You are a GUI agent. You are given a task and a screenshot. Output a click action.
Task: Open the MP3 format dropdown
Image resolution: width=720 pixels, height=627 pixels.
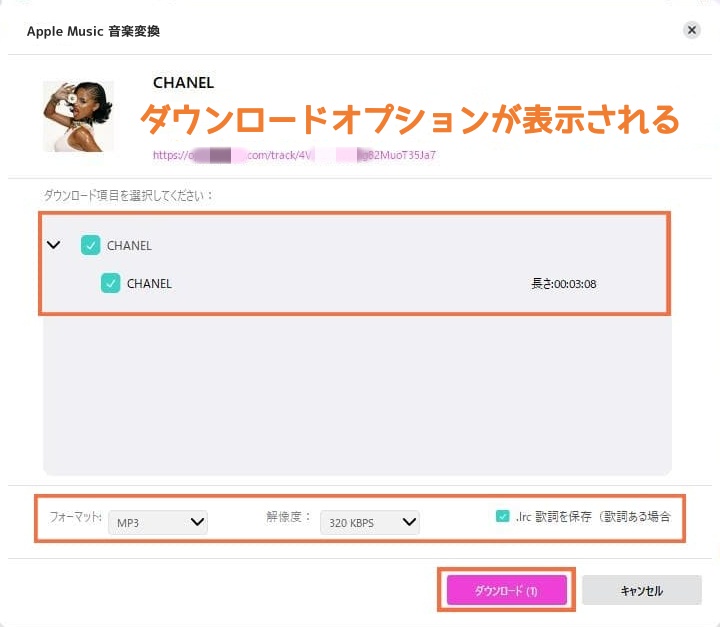[158, 521]
